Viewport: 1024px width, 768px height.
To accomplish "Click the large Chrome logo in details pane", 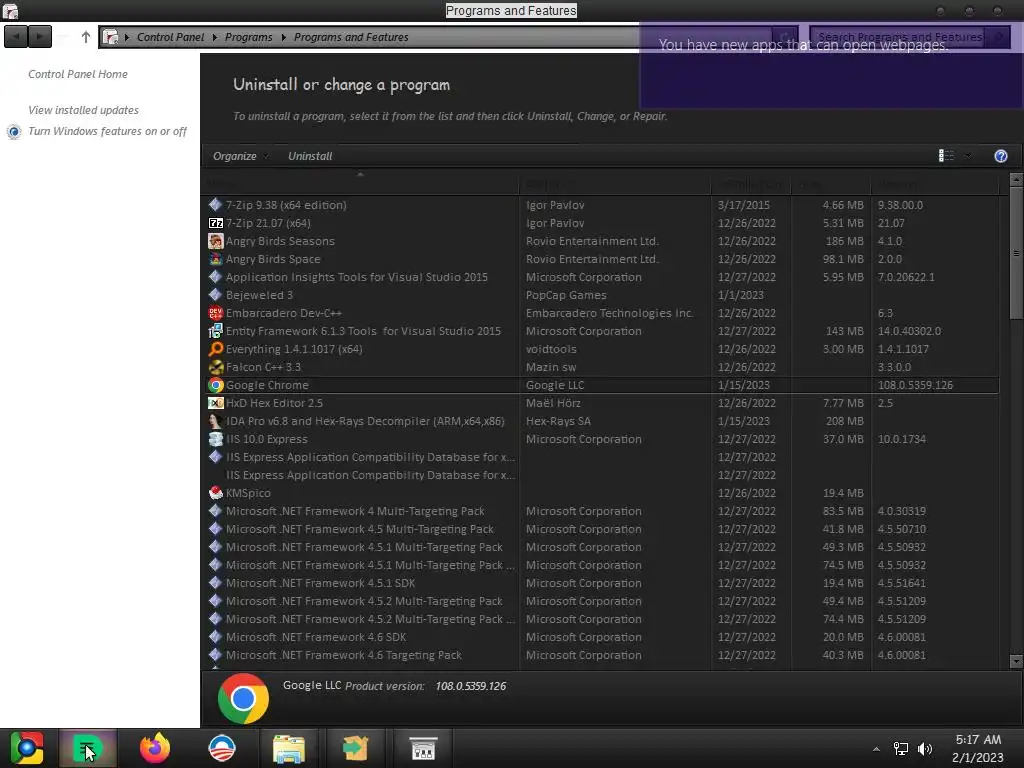I will tap(243, 699).
